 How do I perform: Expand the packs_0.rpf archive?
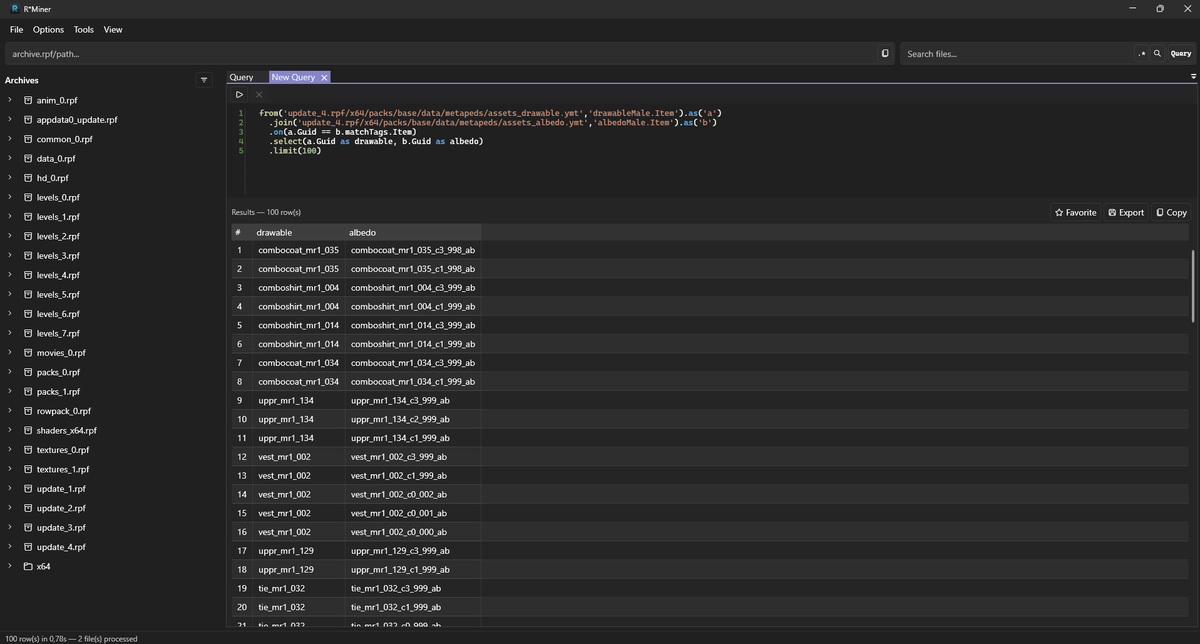point(9,372)
